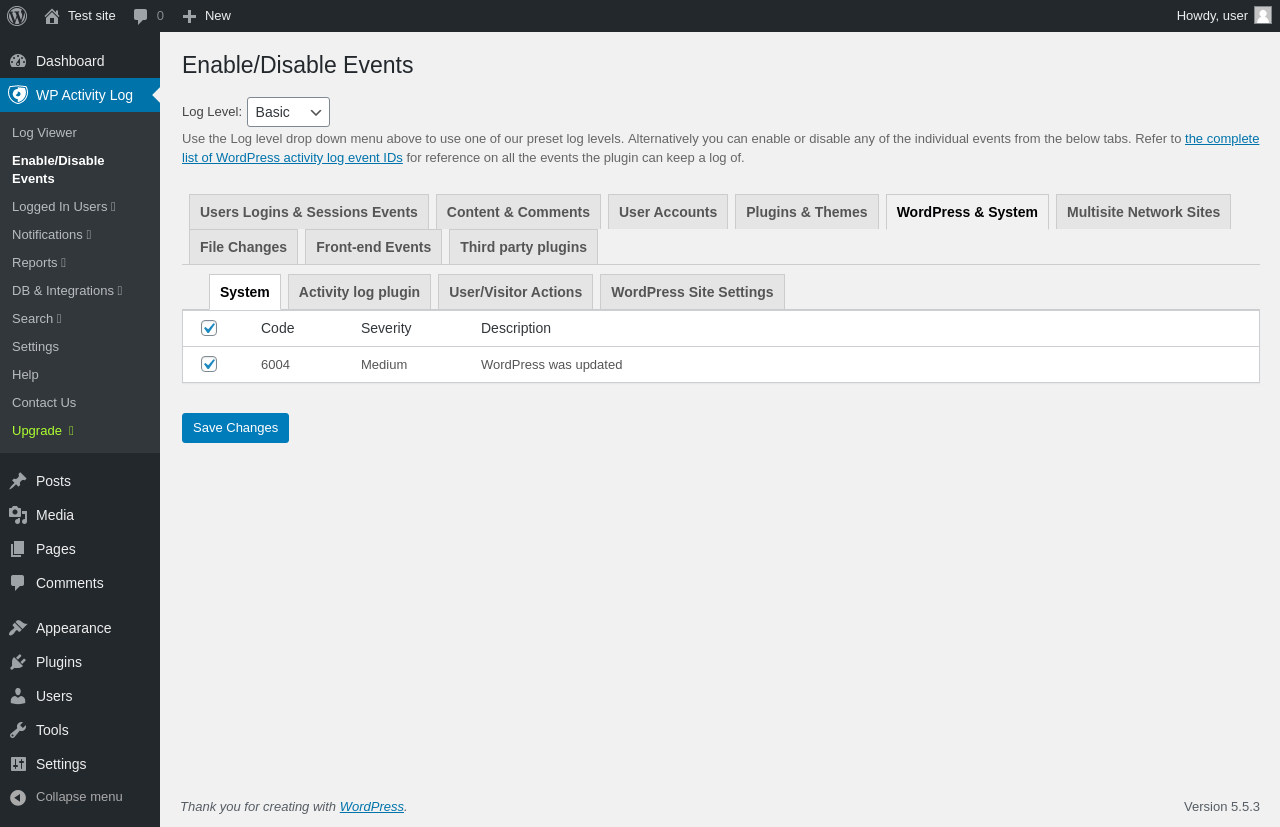Click the plus New content icon
The width and height of the screenshot is (1280, 827).
pos(189,16)
